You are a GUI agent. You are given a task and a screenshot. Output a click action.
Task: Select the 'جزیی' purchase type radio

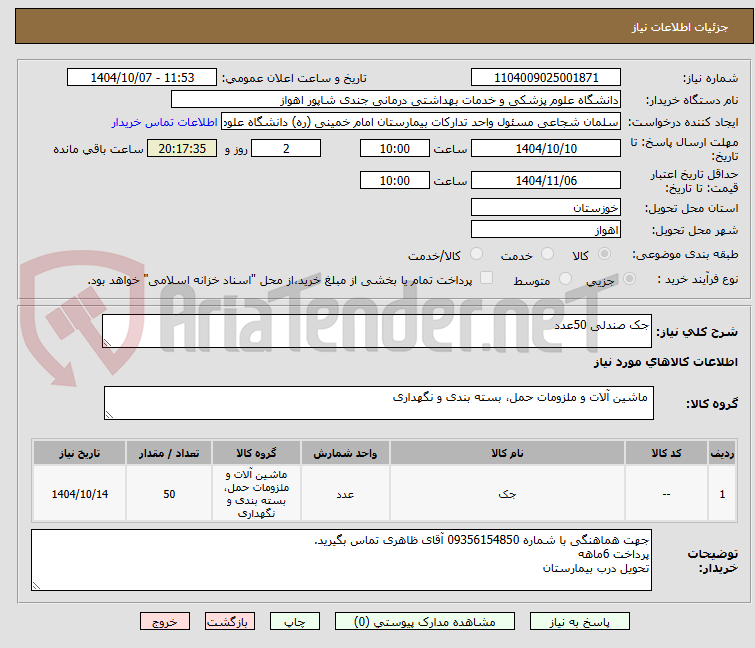pyautogui.click(x=629, y=279)
